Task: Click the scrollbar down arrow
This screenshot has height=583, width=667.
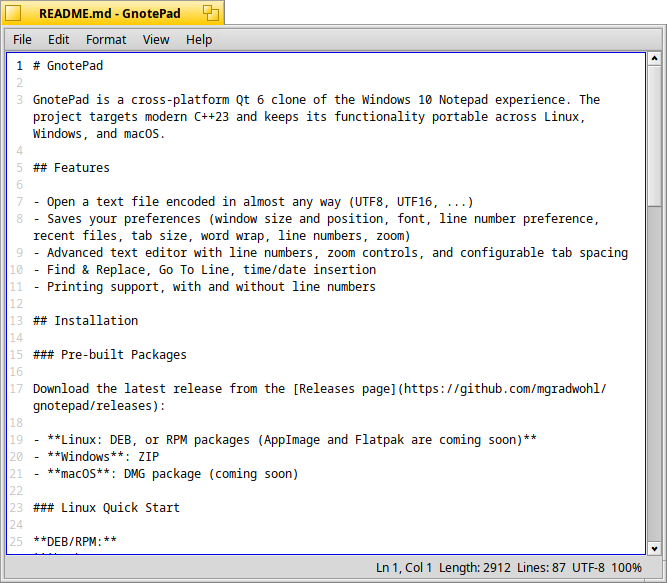Action: tap(654, 549)
